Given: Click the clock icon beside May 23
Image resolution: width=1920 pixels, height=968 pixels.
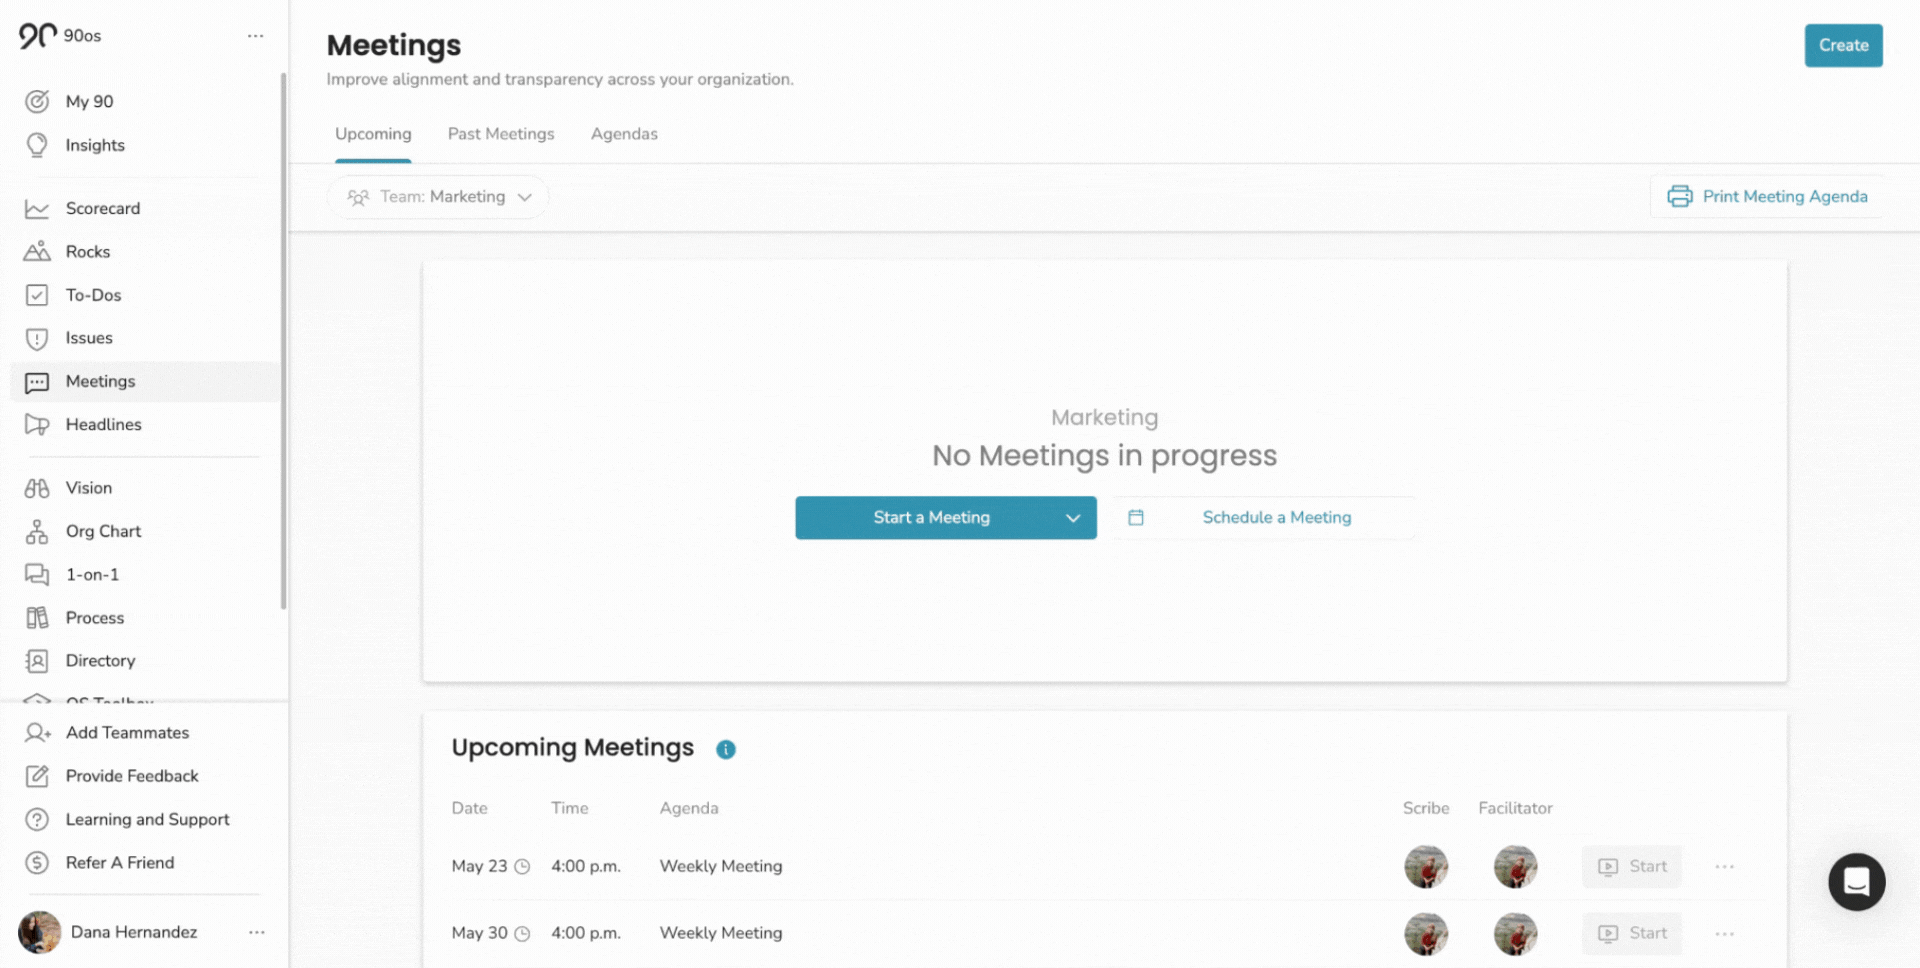Looking at the screenshot, I should (522, 867).
